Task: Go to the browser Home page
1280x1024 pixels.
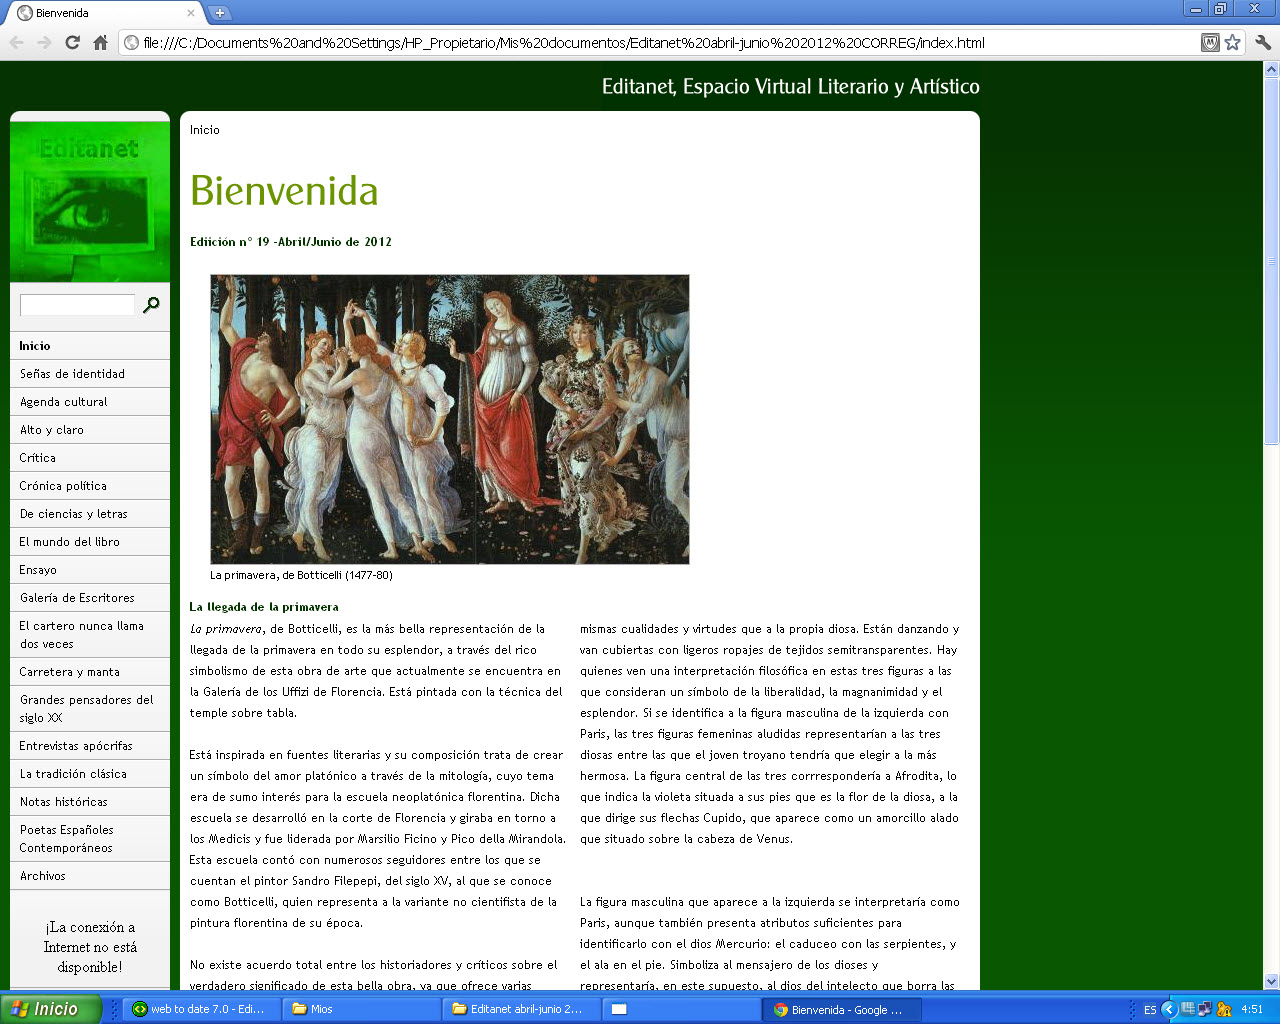Action: (100, 42)
